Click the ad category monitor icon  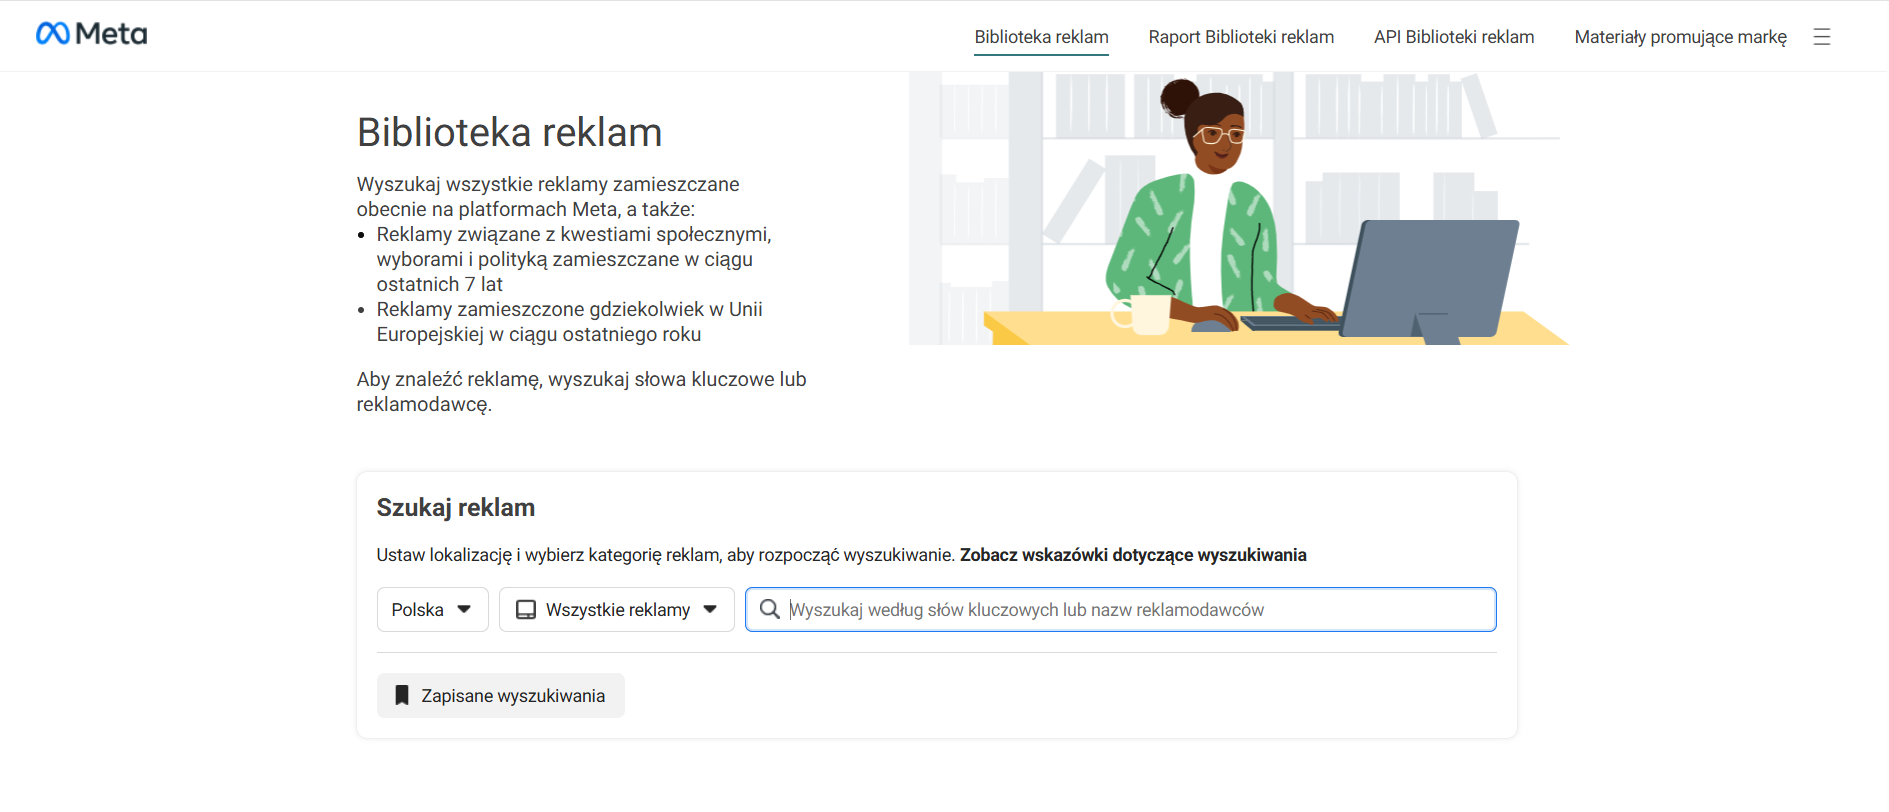click(x=525, y=610)
